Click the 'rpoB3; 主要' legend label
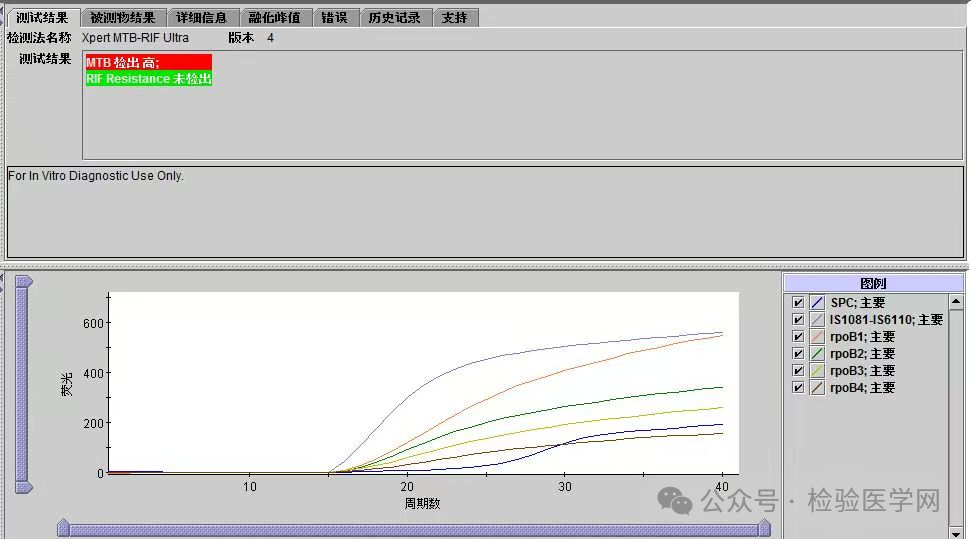The height and width of the screenshot is (539, 971). pyautogui.click(x=863, y=371)
